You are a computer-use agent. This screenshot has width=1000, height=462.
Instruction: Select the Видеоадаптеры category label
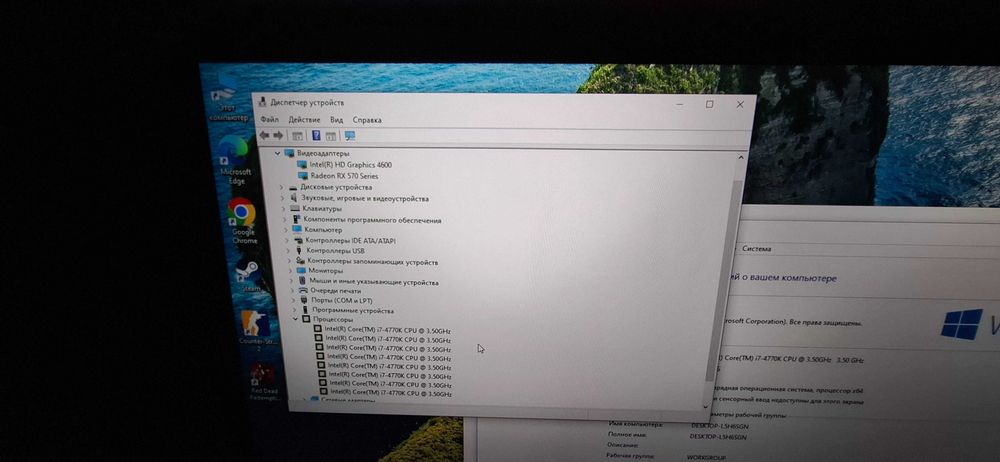tap(323, 154)
